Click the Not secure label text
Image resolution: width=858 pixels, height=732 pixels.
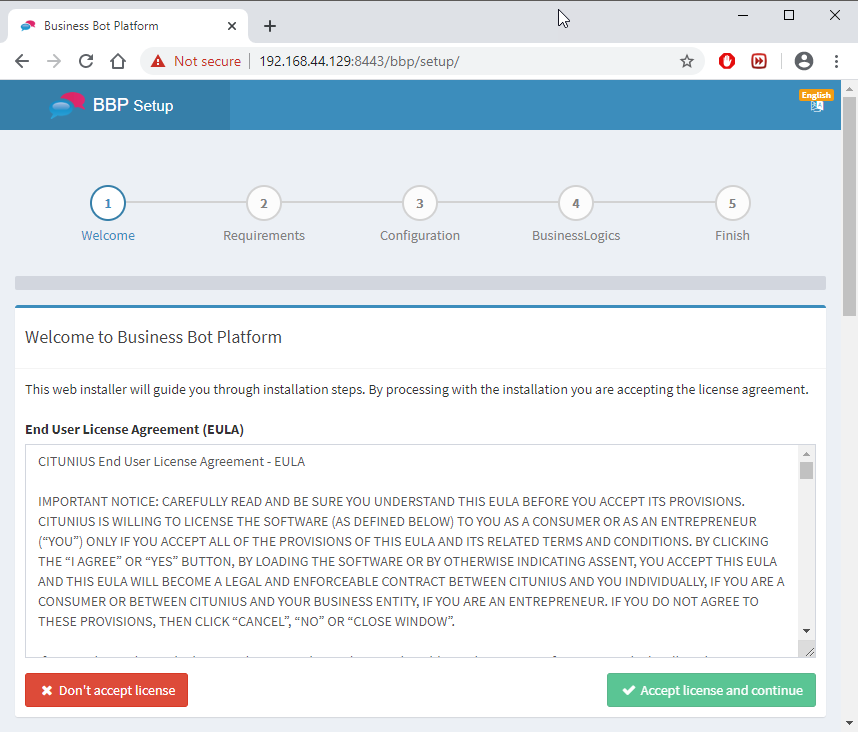207,61
